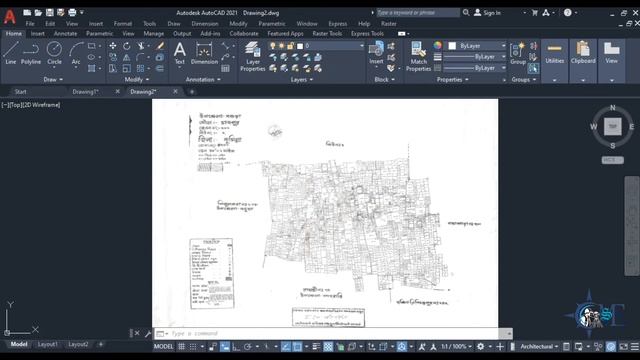The width and height of the screenshot is (640, 360).
Task: Click the Save icon in quick access toolbar
Action: pyautogui.click(x=49, y=13)
